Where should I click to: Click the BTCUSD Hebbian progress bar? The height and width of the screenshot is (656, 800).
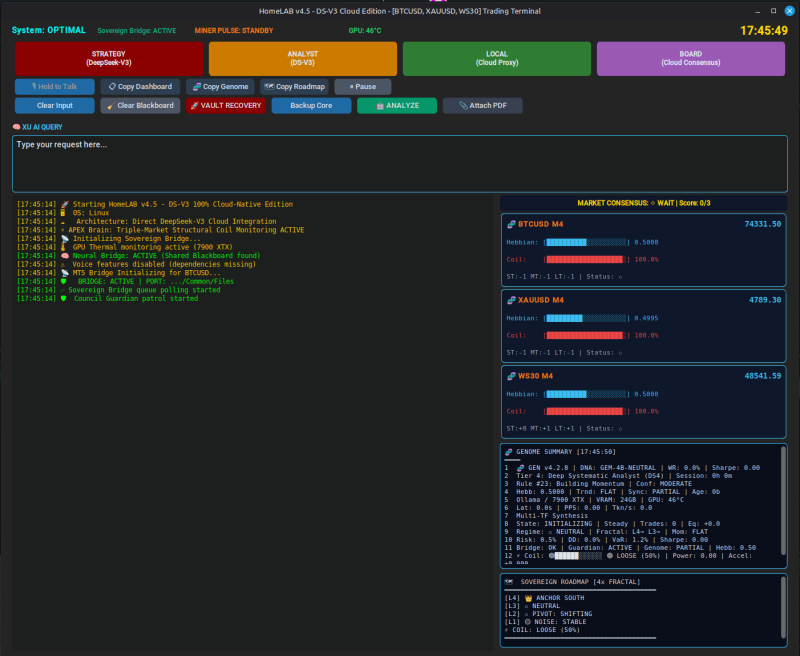pos(586,242)
